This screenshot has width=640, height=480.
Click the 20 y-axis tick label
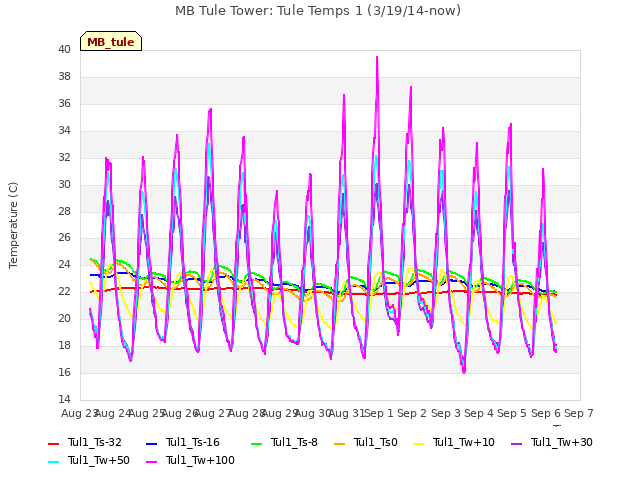(x=64, y=318)
